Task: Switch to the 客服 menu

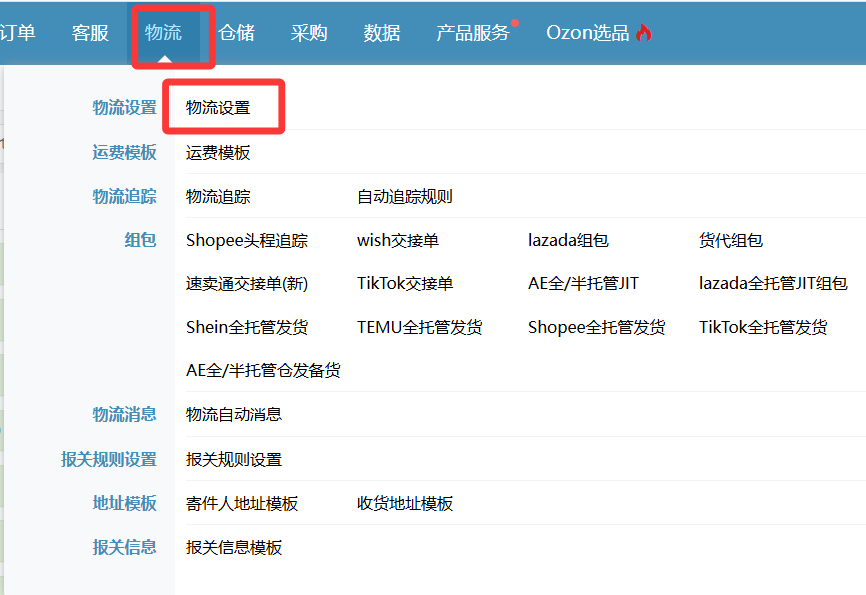Action: click(90, 33)
